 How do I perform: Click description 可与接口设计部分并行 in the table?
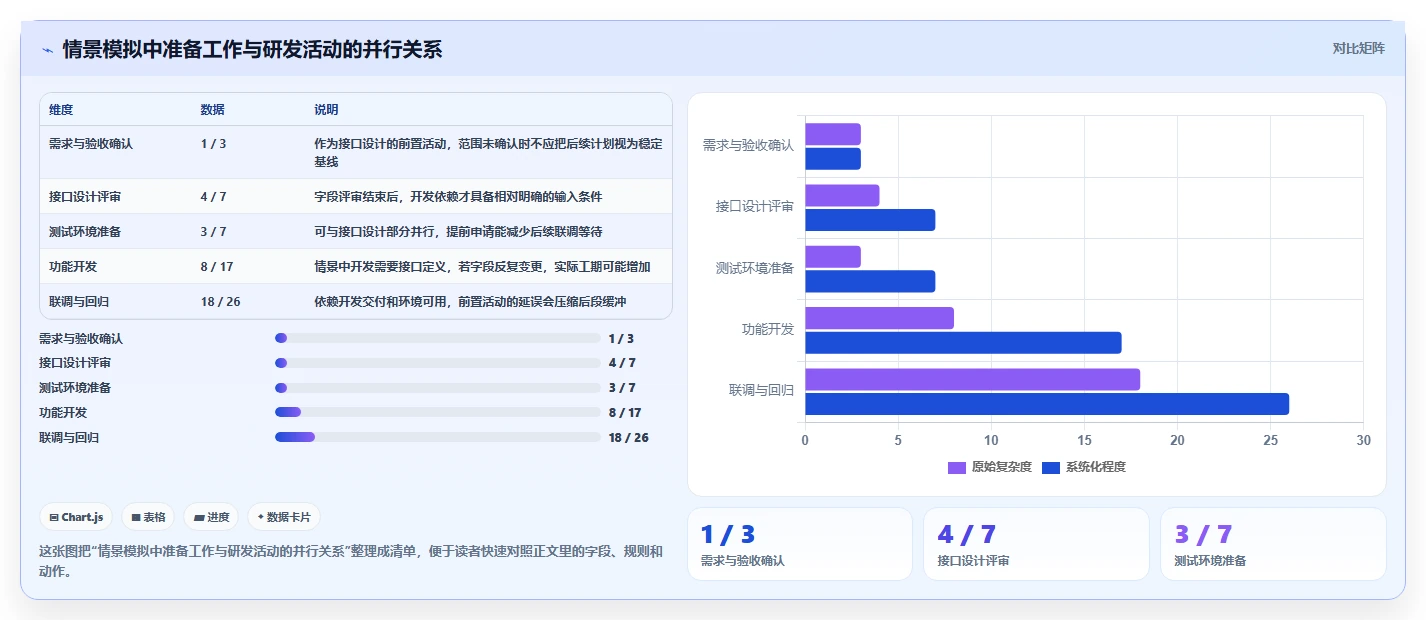(x=458, y=232)
